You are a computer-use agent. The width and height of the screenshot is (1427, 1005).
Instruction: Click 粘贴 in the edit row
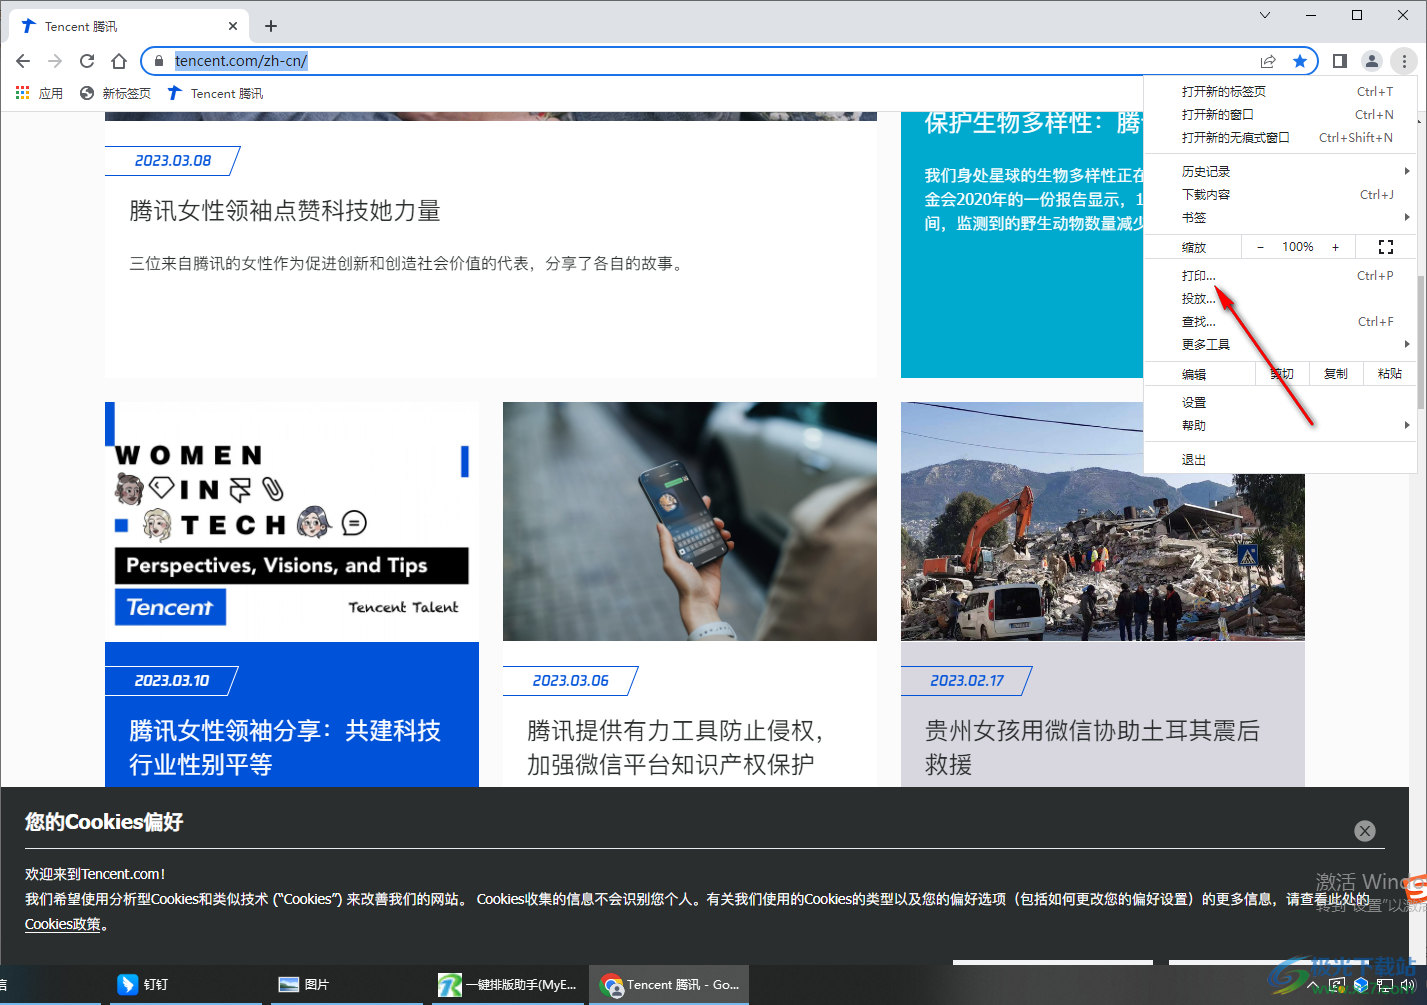[1389, 374]
